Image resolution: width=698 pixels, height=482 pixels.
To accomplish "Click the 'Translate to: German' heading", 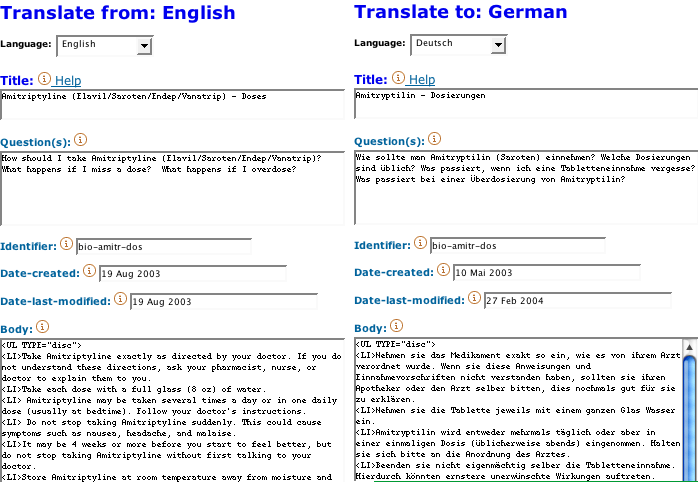I will 461,12.
